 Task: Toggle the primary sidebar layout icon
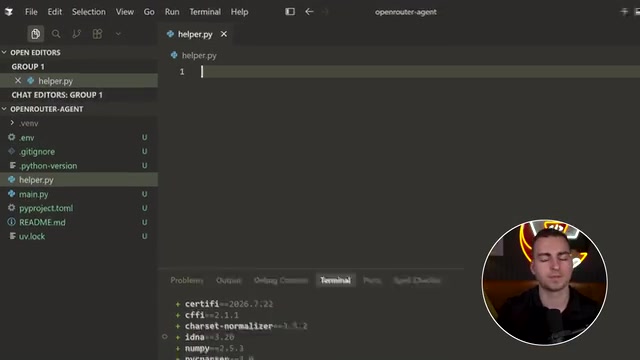(x=290, y=11)
